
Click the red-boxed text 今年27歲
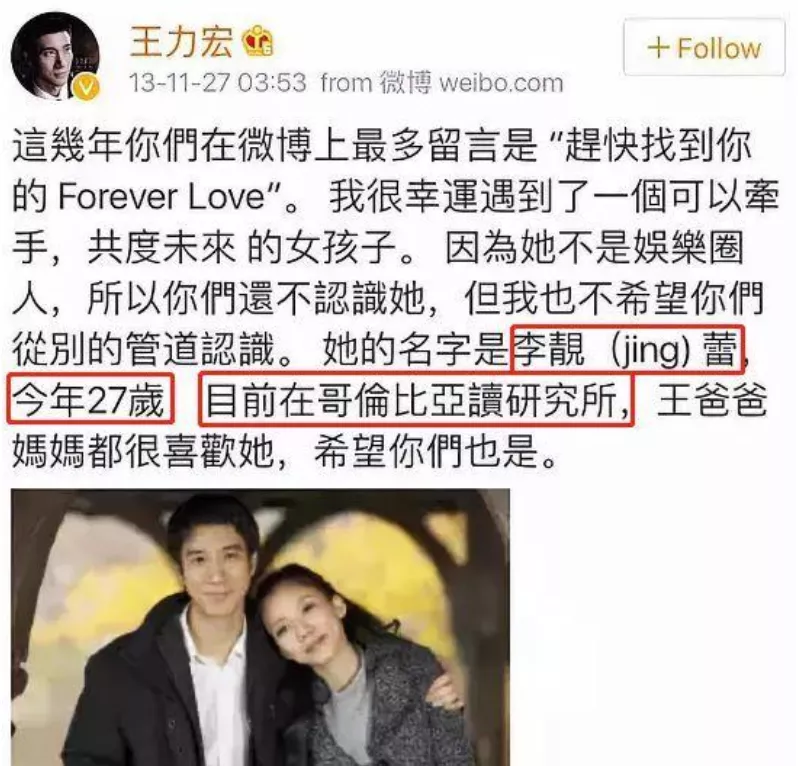[x=90, y=399]
